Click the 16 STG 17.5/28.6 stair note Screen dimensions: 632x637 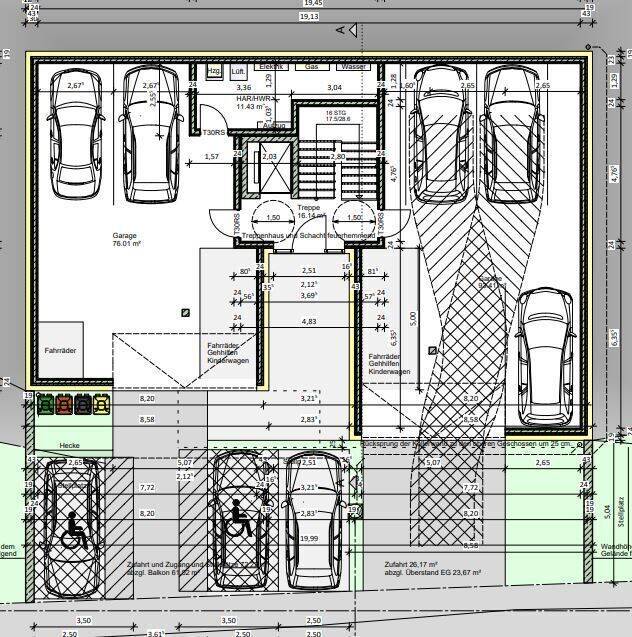coord(338,116)
